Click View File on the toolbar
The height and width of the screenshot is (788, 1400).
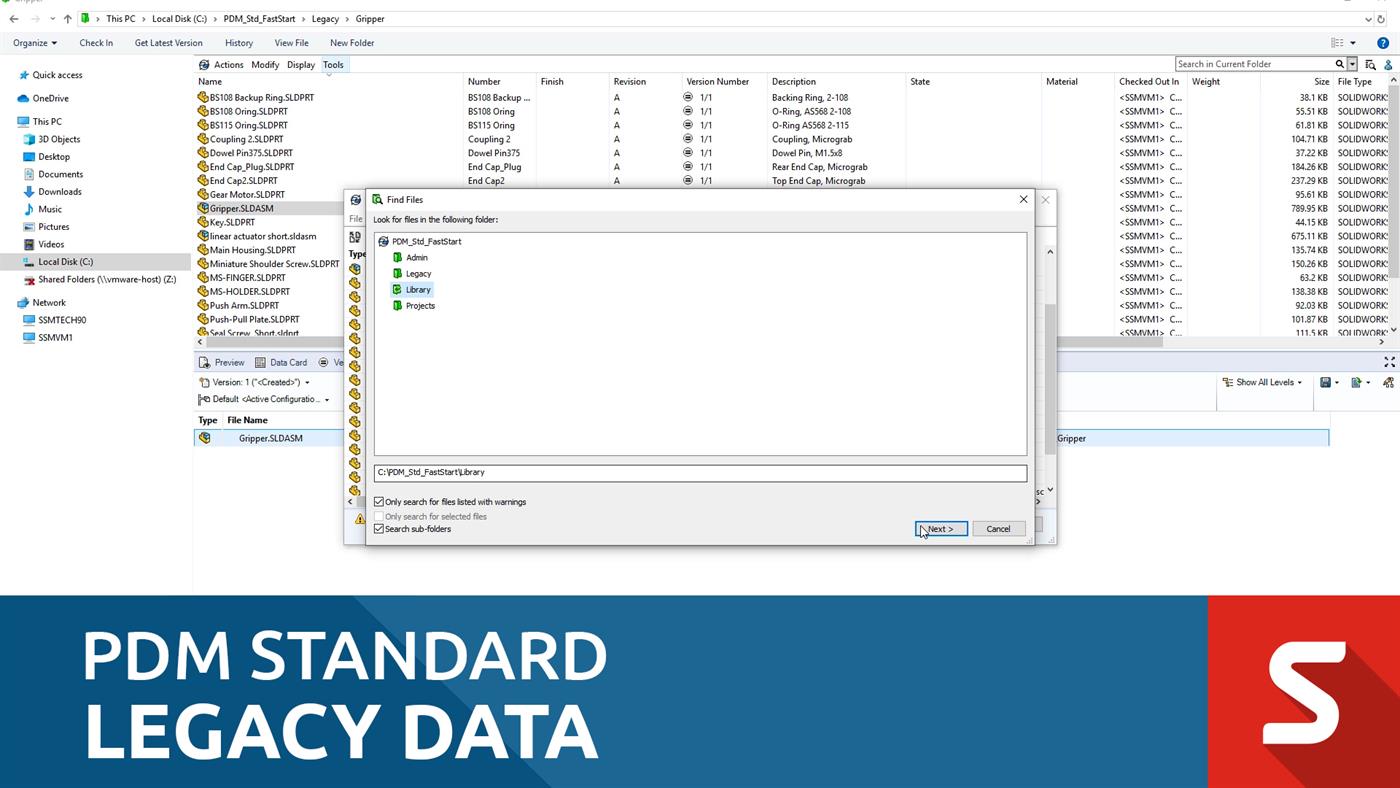point(292,43)
